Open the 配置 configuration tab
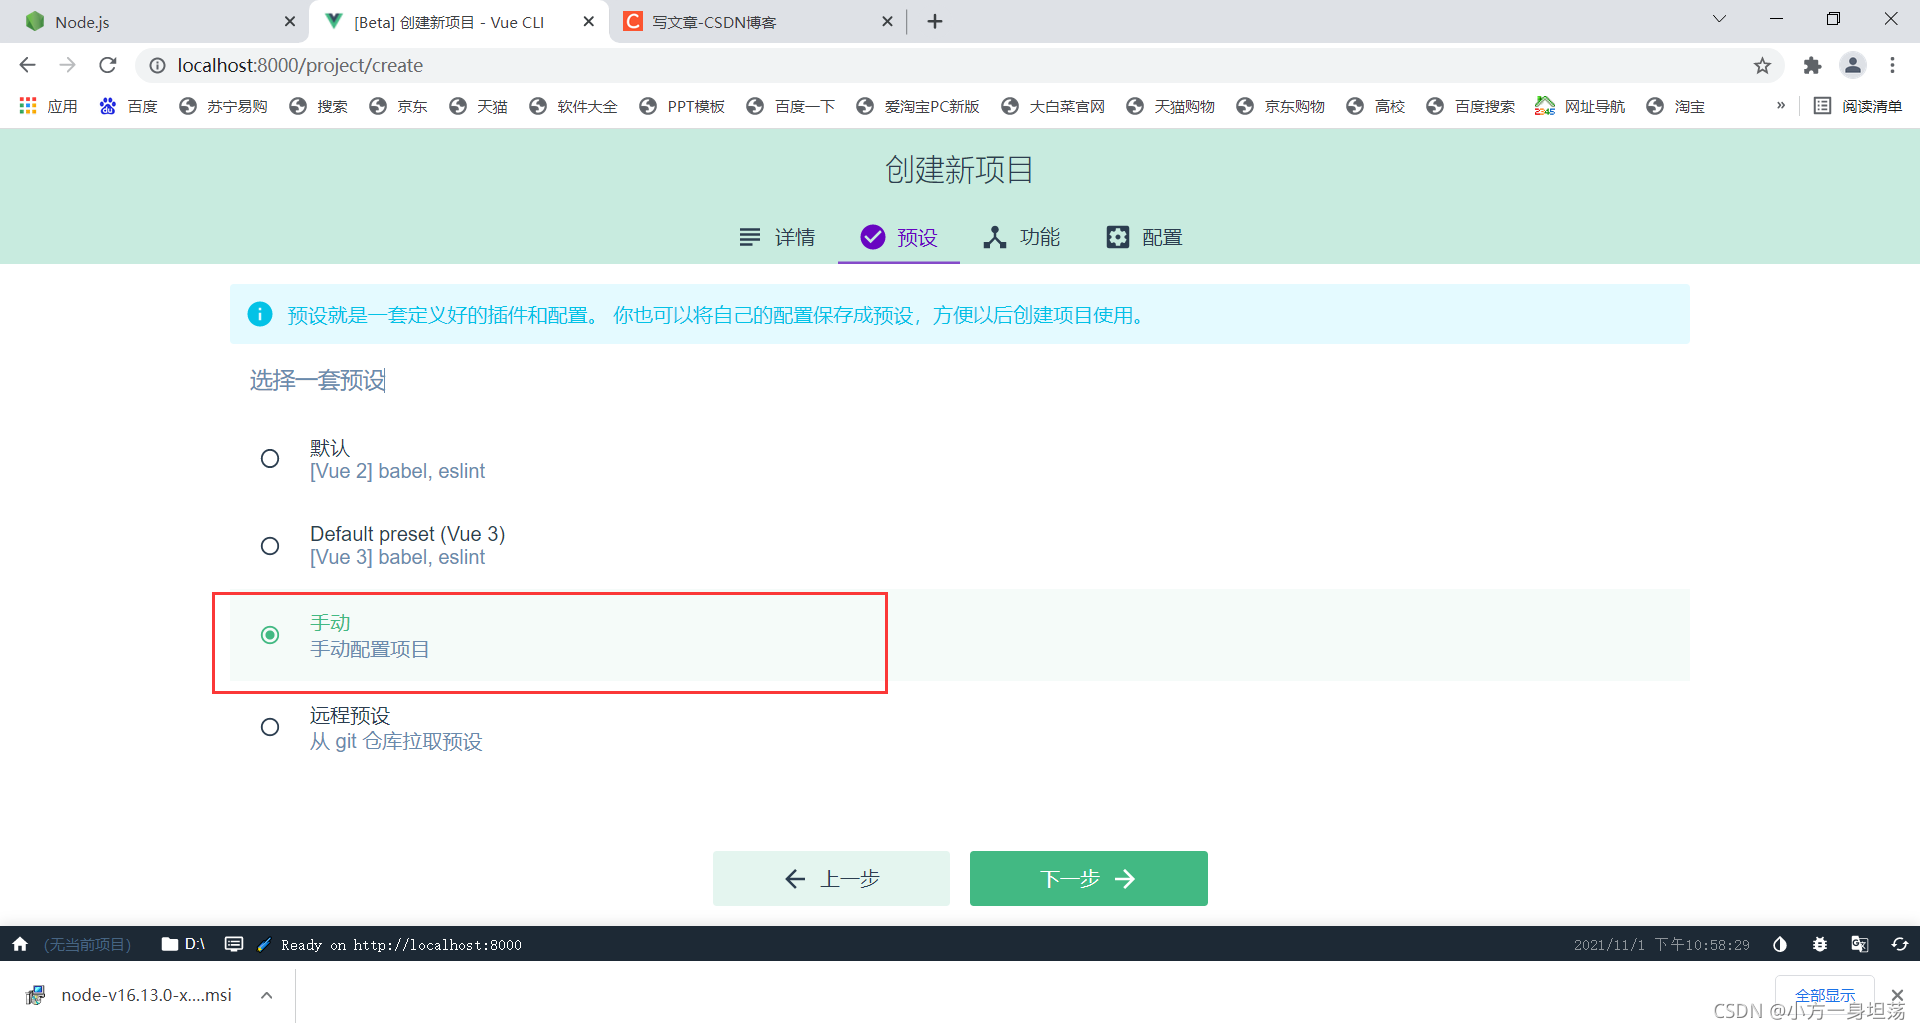The image size is (1920, 1030). [1144, 237]
